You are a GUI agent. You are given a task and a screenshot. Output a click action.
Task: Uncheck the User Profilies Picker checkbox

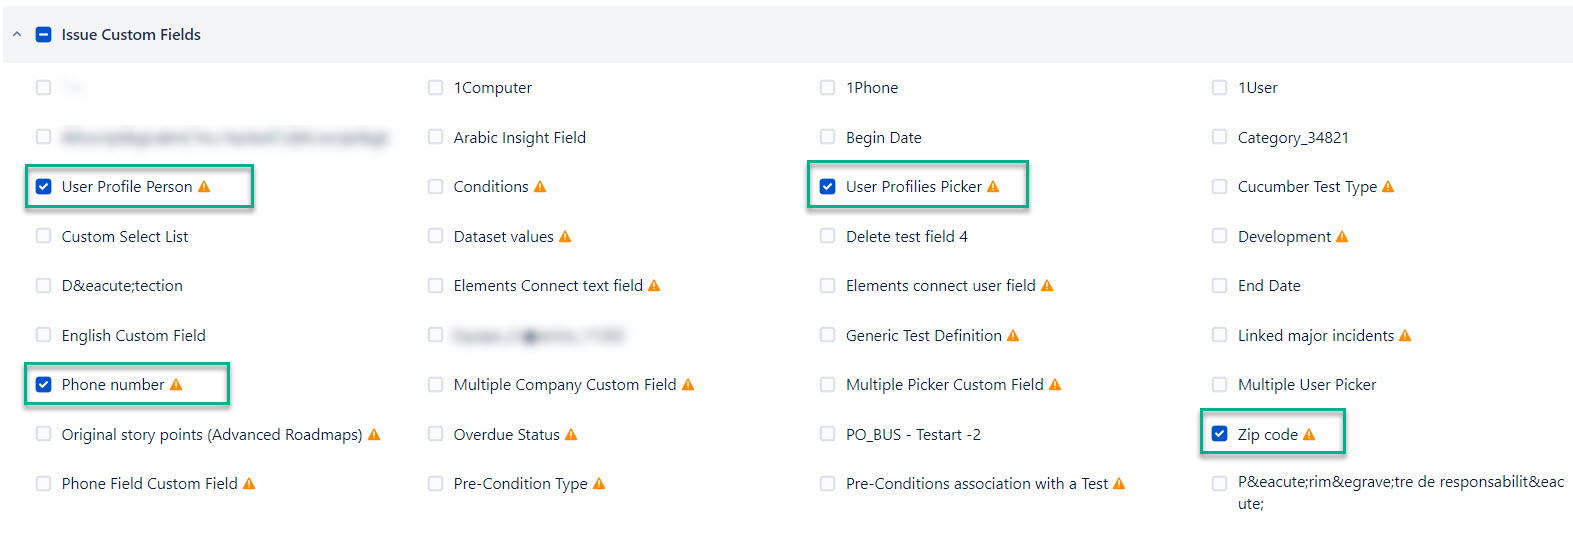click(828, 187)
